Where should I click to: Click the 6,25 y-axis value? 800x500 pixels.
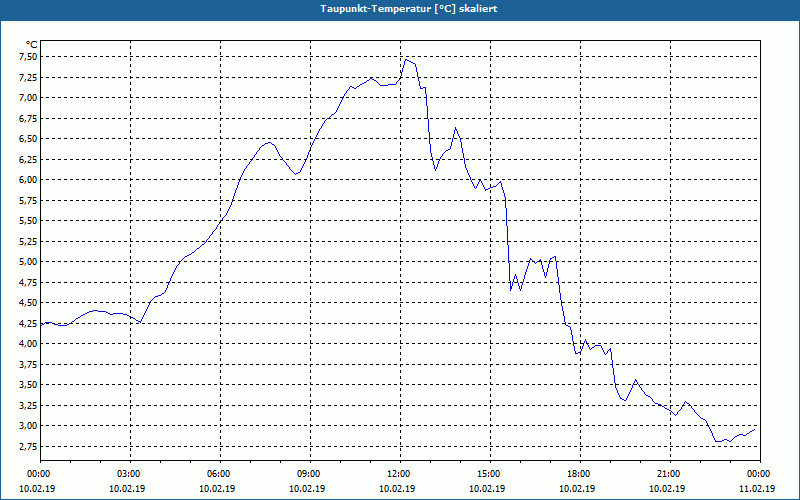point(28,159)
